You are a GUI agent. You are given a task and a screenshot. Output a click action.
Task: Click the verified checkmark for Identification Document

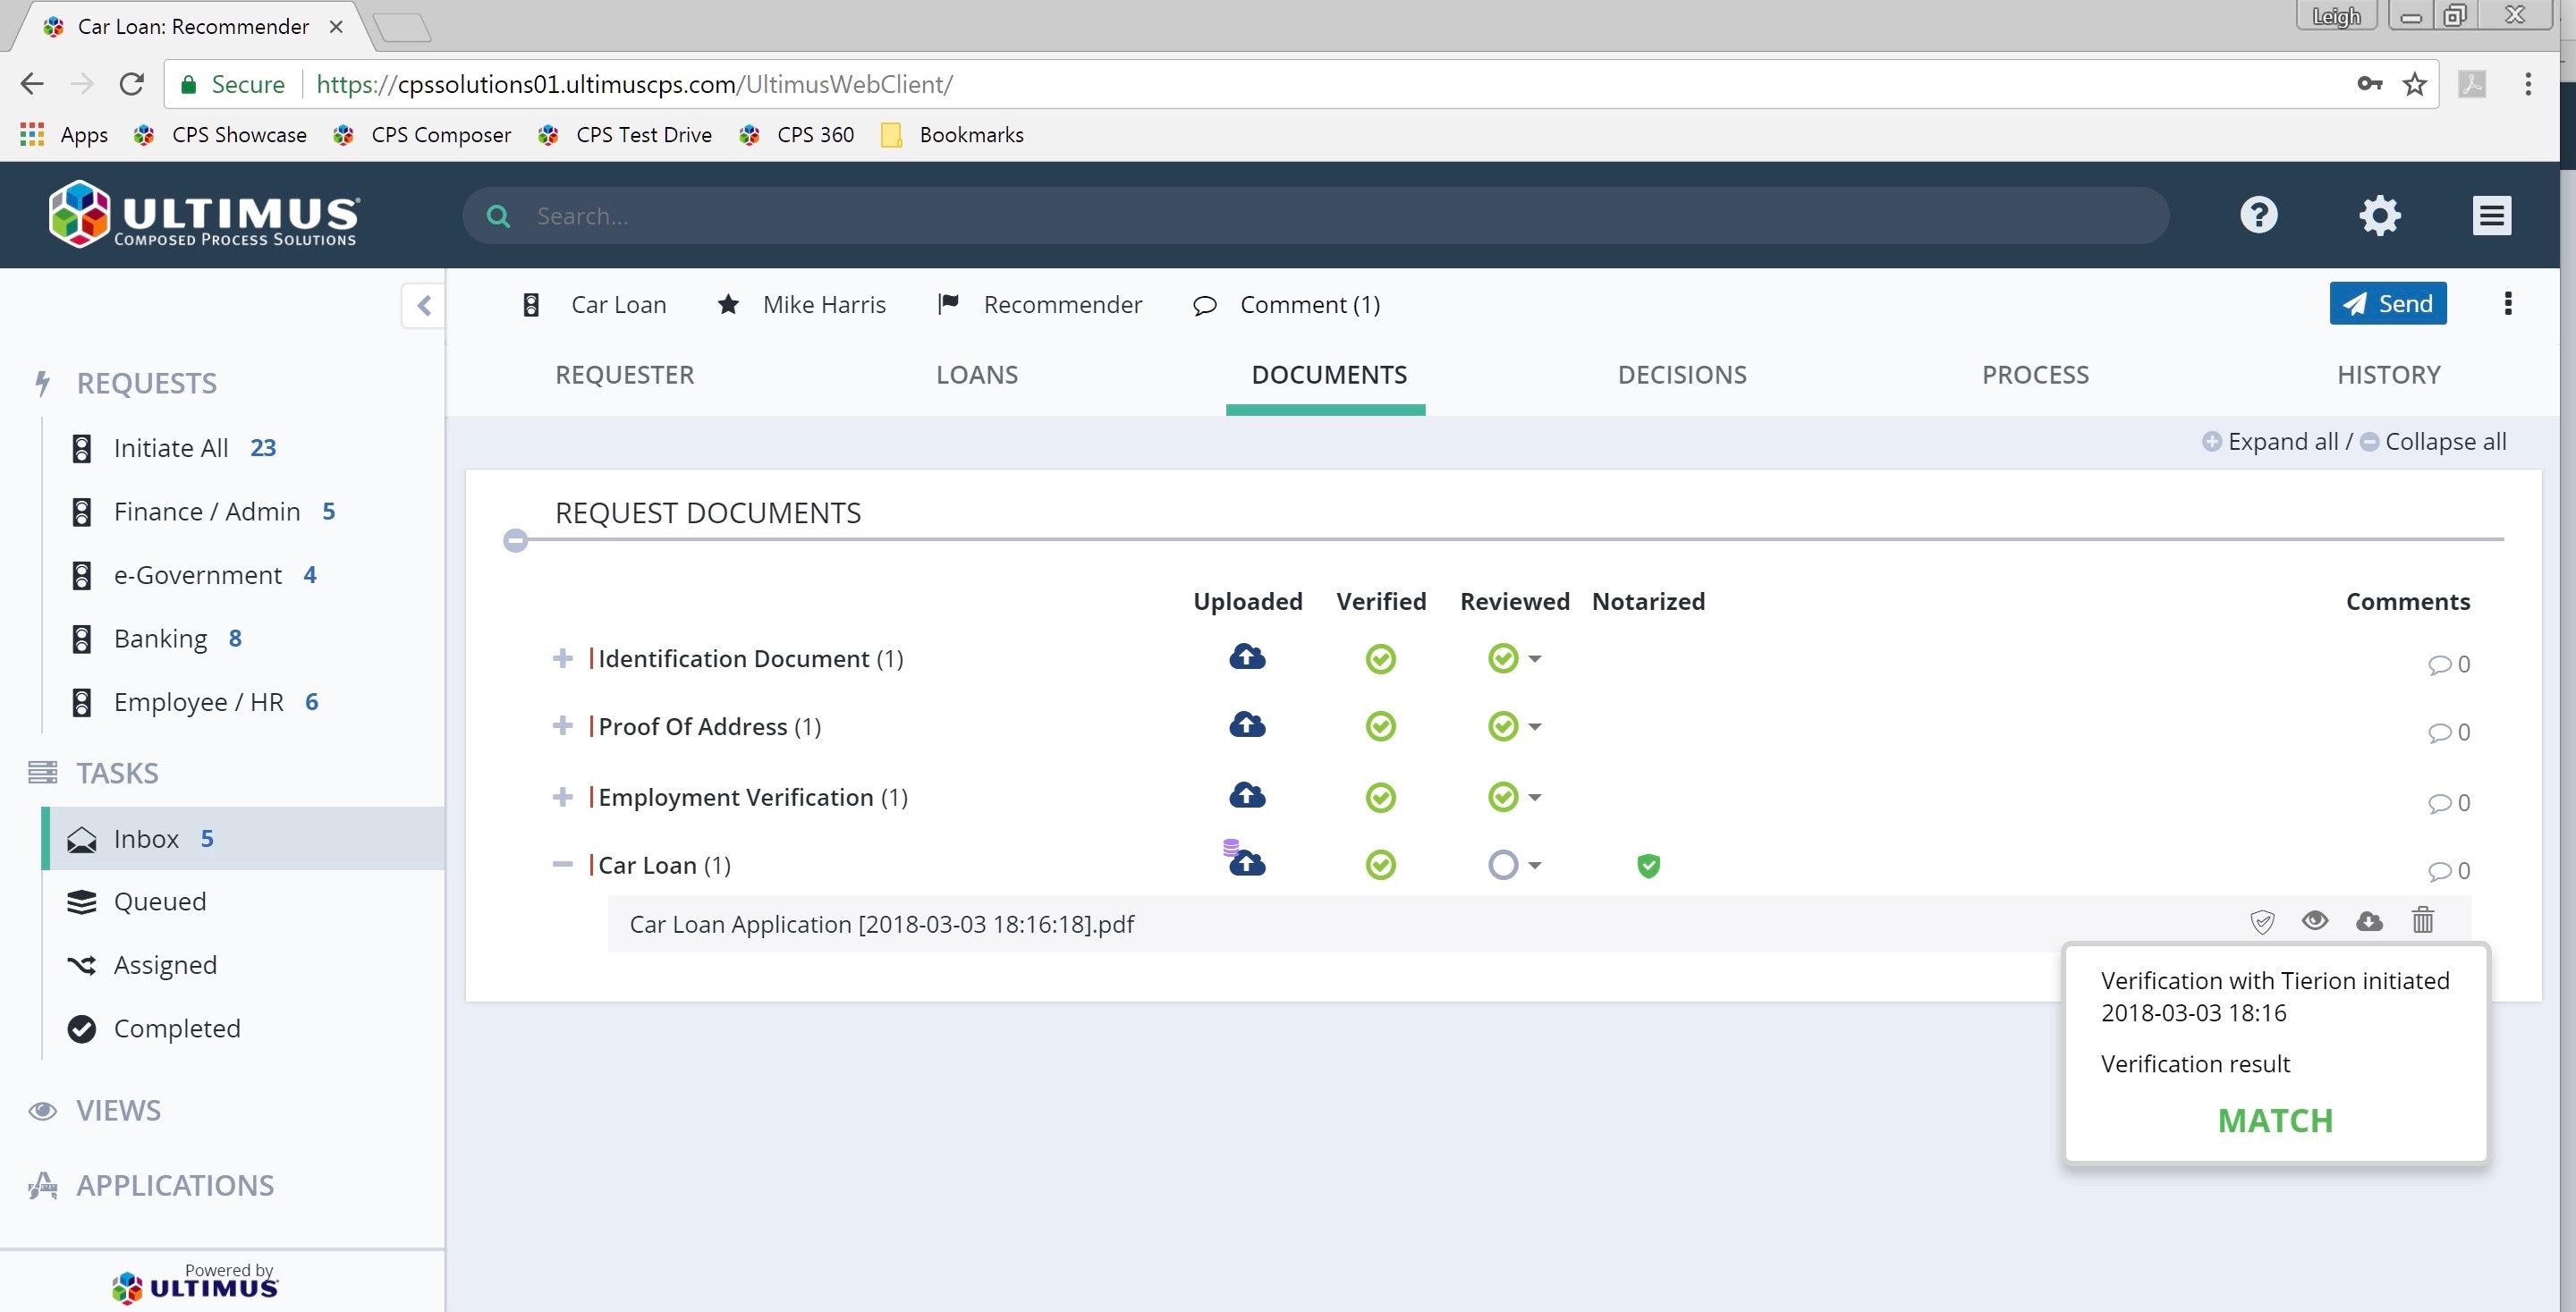click(x=1380, y=658)
